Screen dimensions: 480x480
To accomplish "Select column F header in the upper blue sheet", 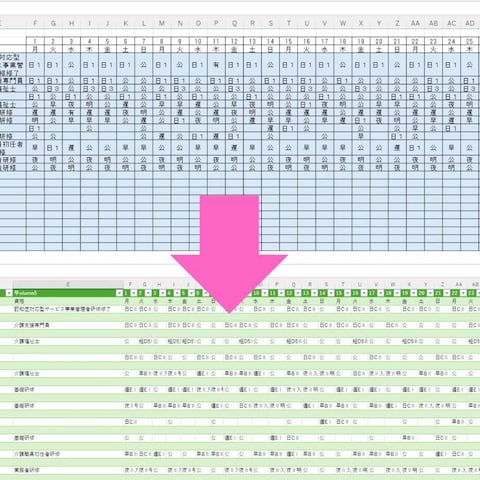I will 35,23.
